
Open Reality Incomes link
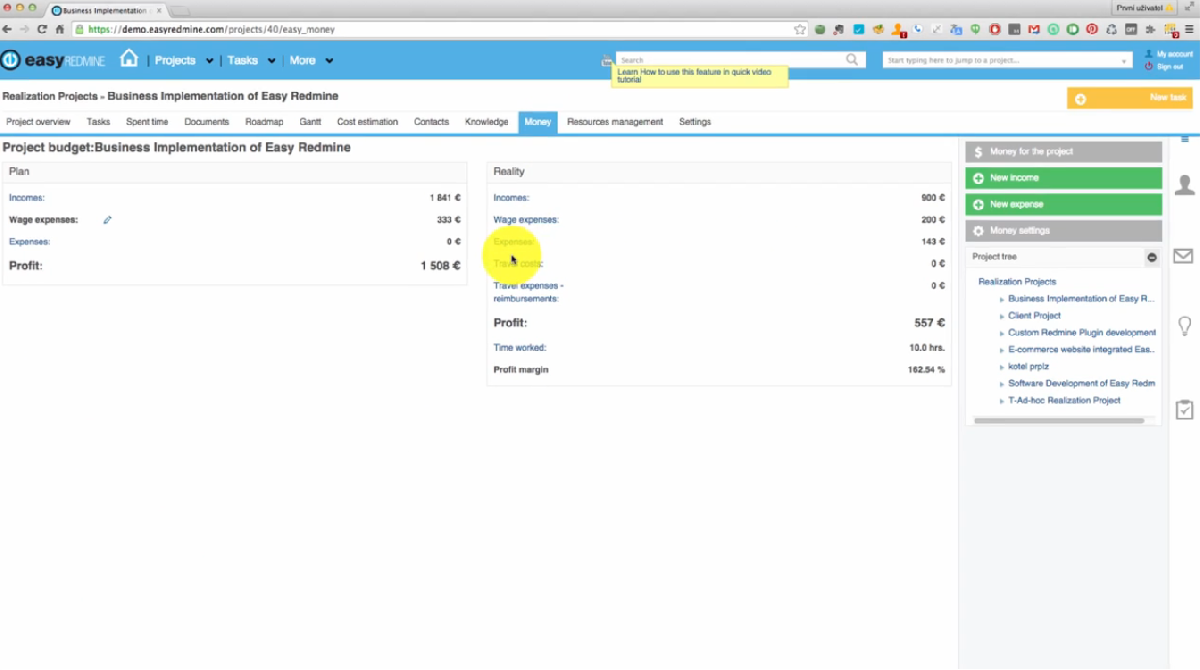512,198
